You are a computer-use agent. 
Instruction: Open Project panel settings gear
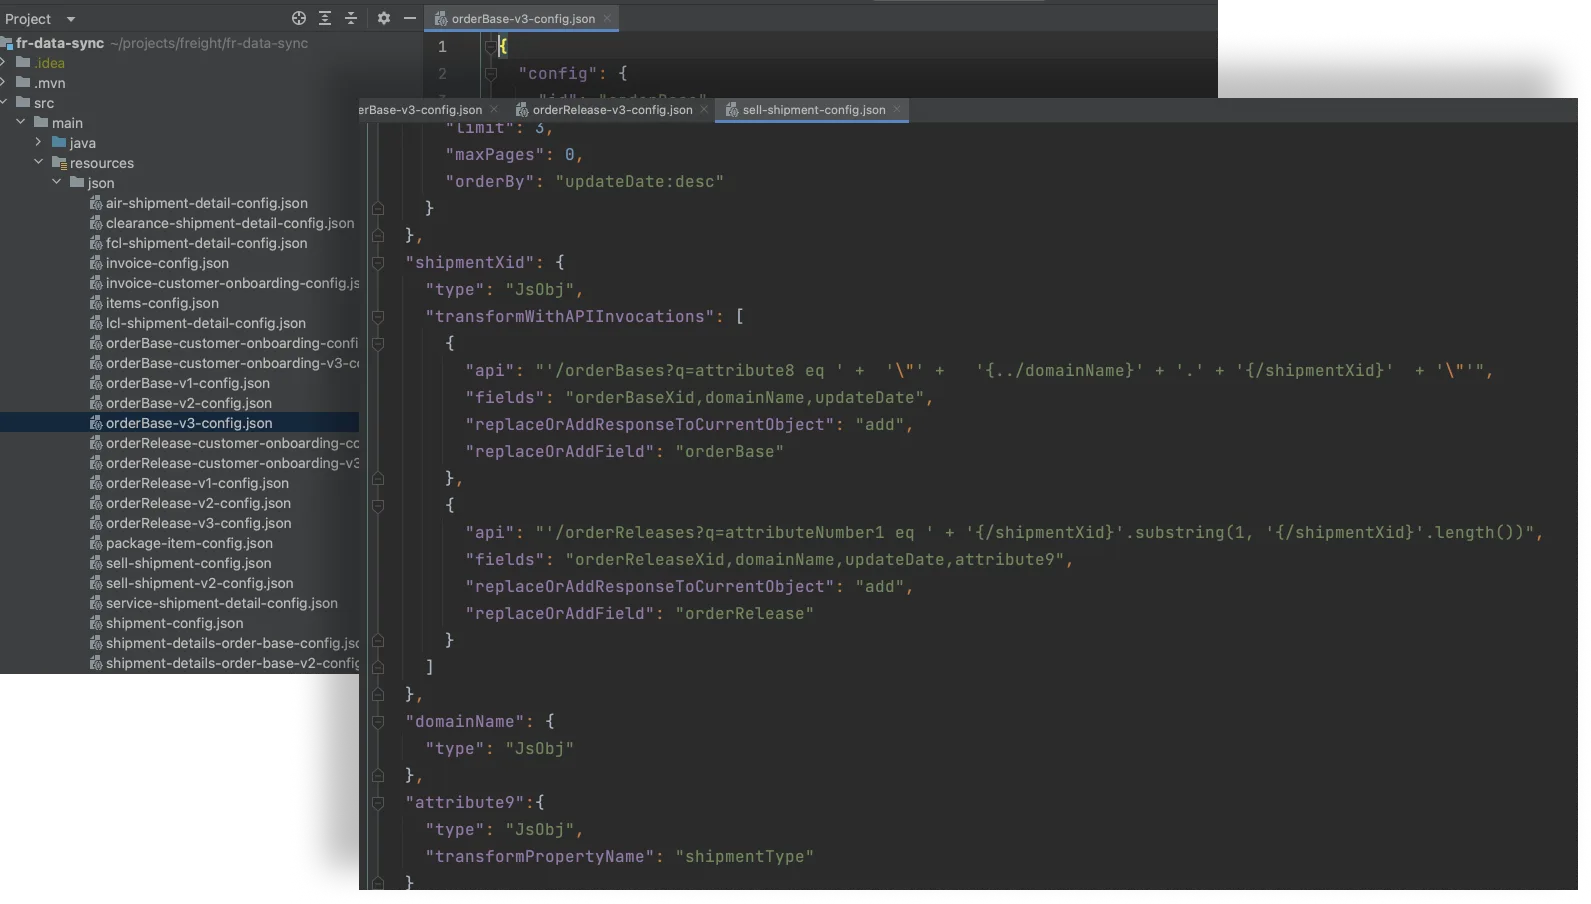384,18
